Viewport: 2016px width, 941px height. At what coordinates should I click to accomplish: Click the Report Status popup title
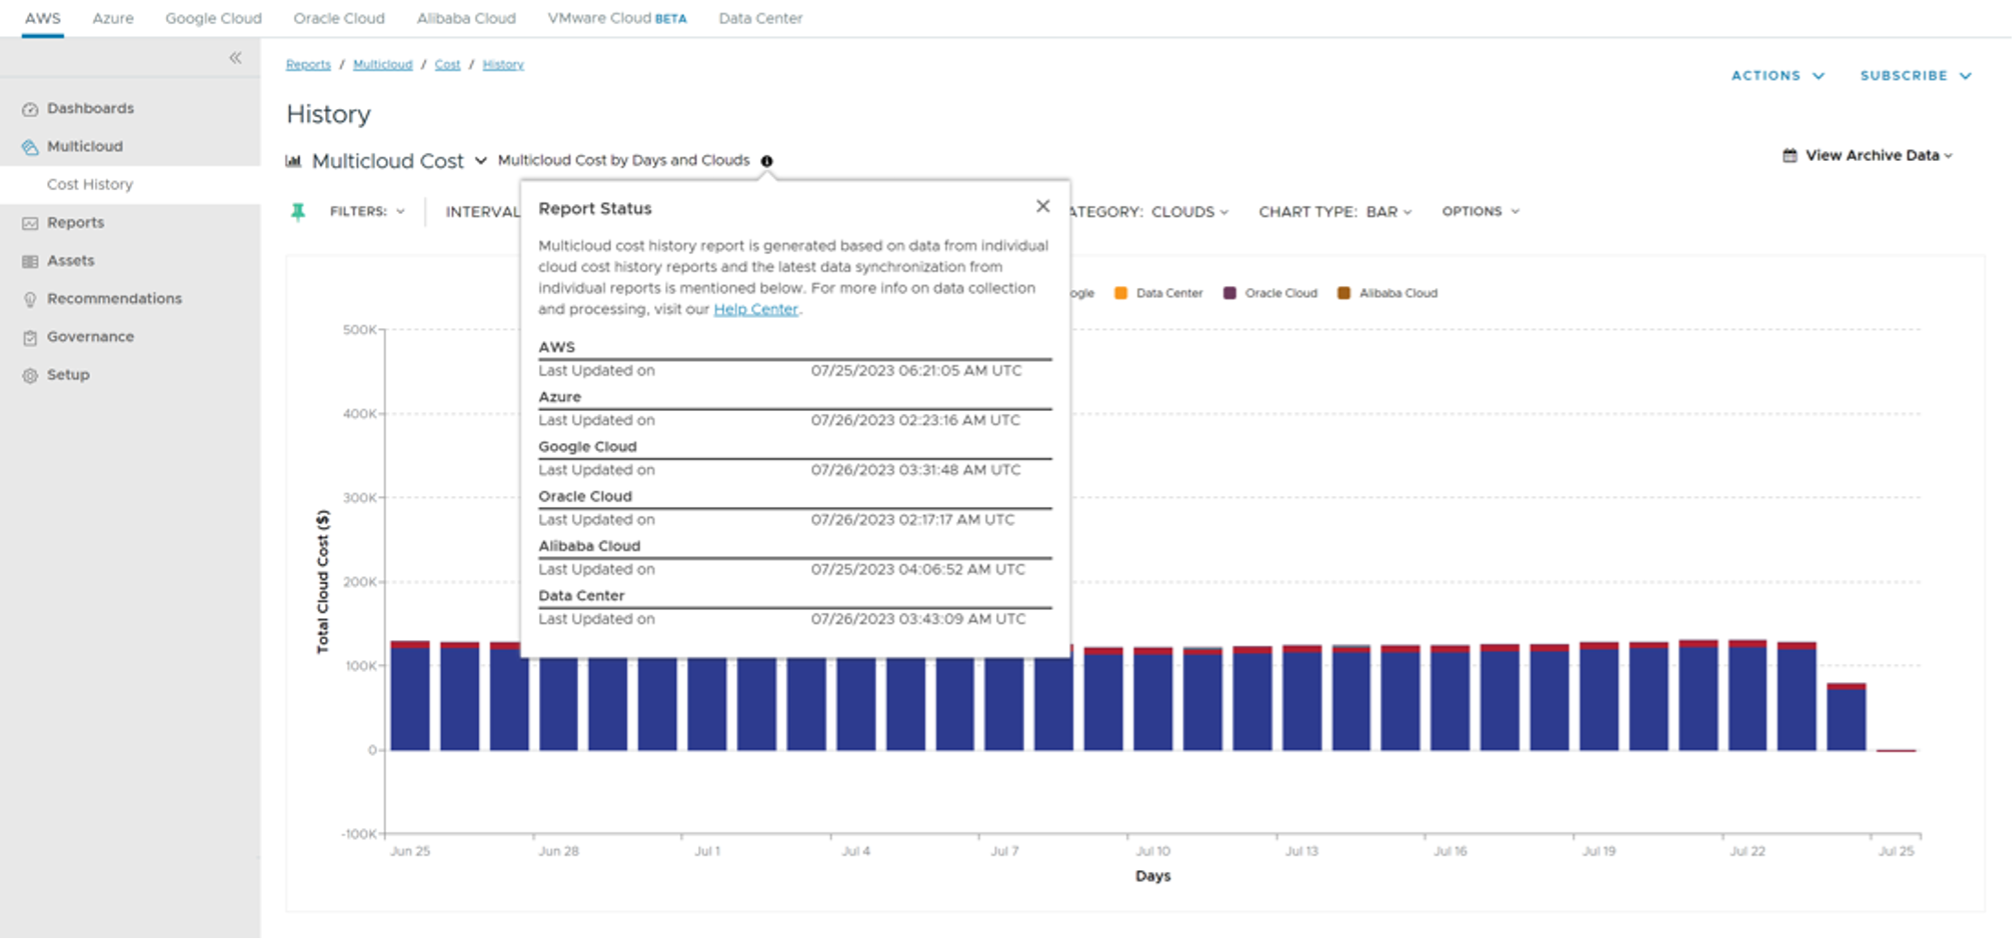coord(595,209)
